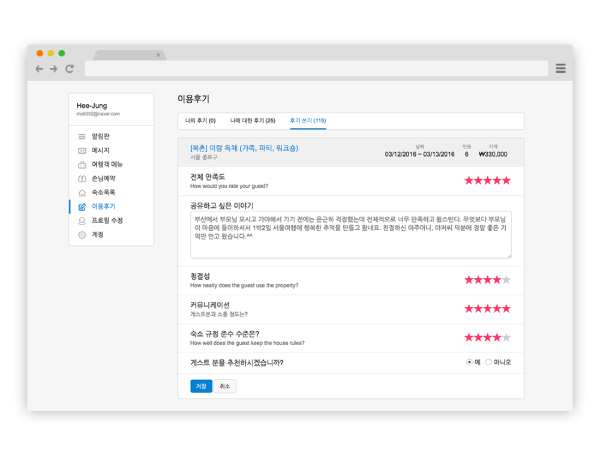Click the Hee-Jung user name
The width and height of the screenshot is (600, 450).
[92, 106]
